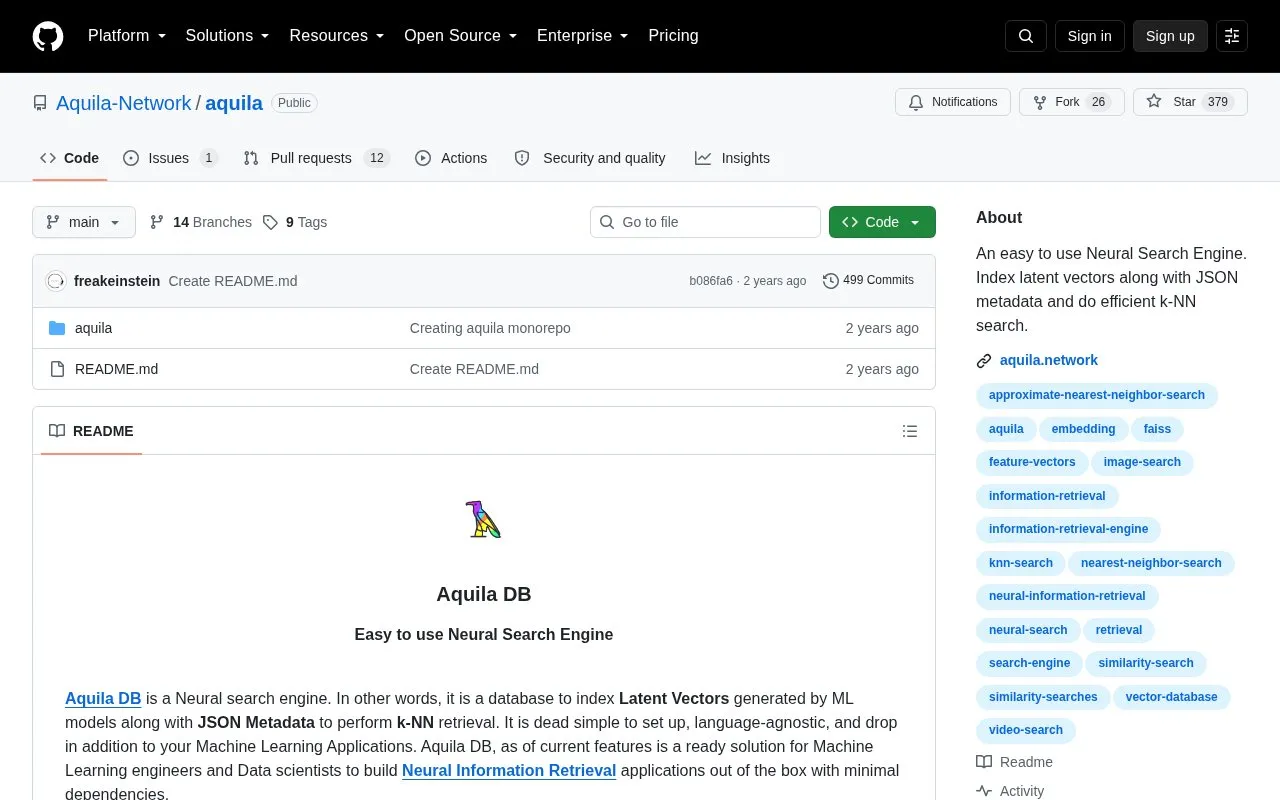Switch to the Security and quality tab
This screenshot has width=1280, height=800.
pos(590,158)
